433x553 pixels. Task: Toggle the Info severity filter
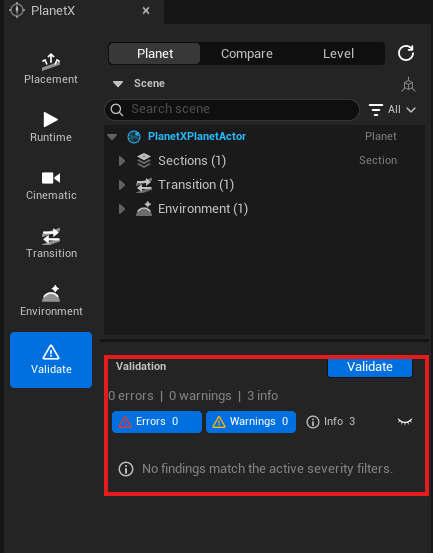tap(330, 421)
